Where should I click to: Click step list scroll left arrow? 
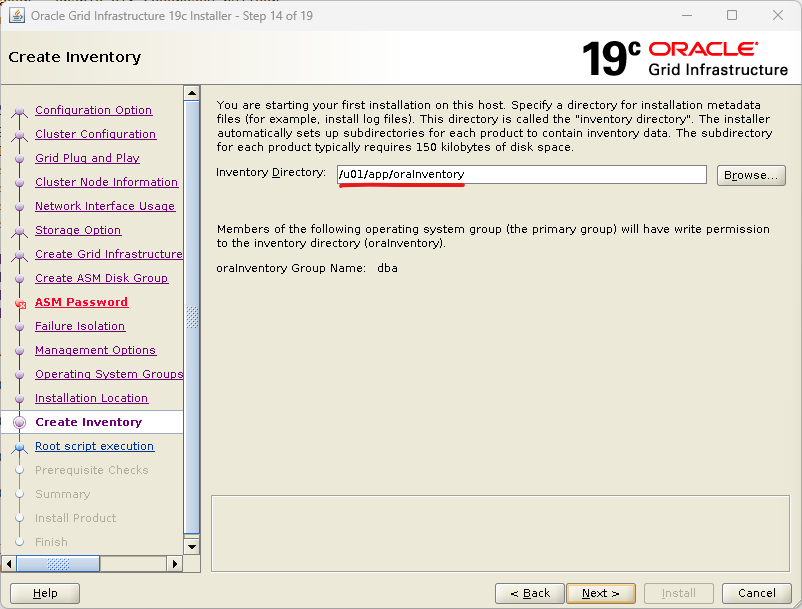coord(9,564)
